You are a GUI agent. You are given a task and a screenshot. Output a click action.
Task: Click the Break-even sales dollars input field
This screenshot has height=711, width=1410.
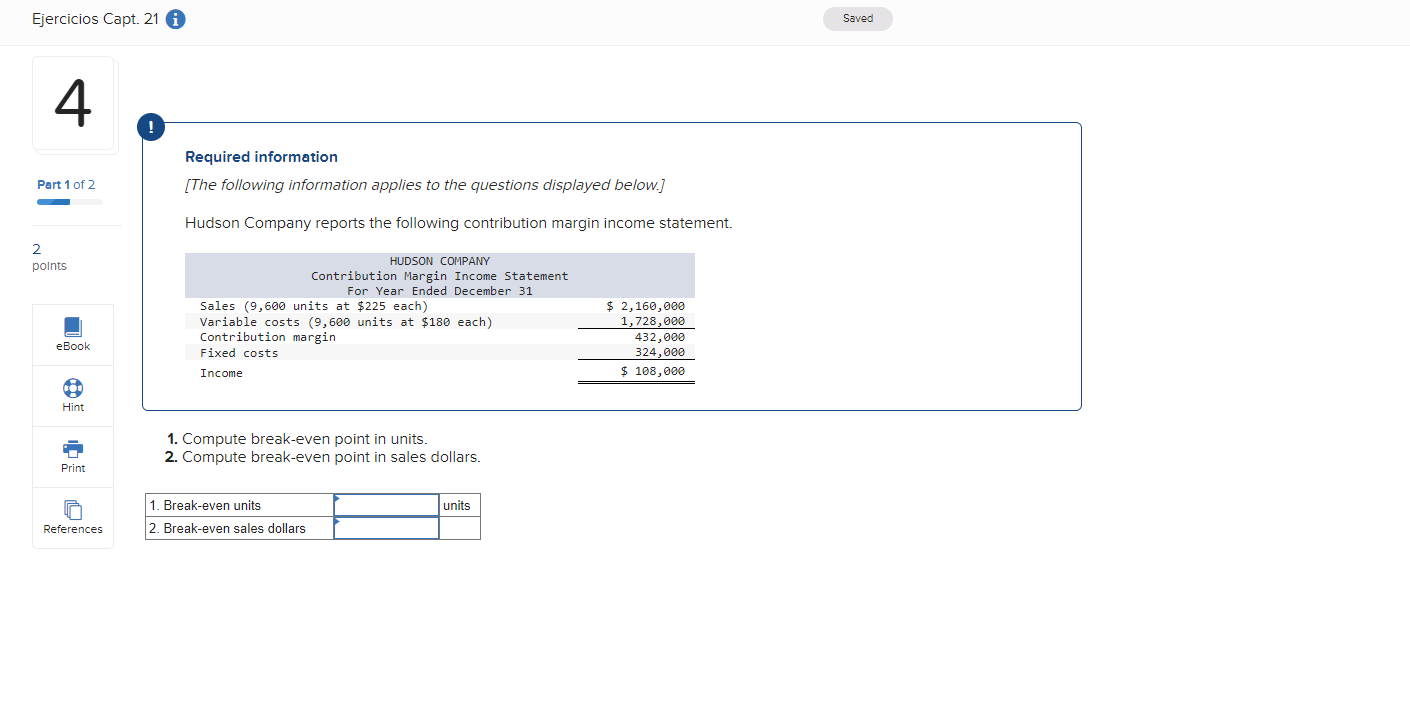(386, 528)
